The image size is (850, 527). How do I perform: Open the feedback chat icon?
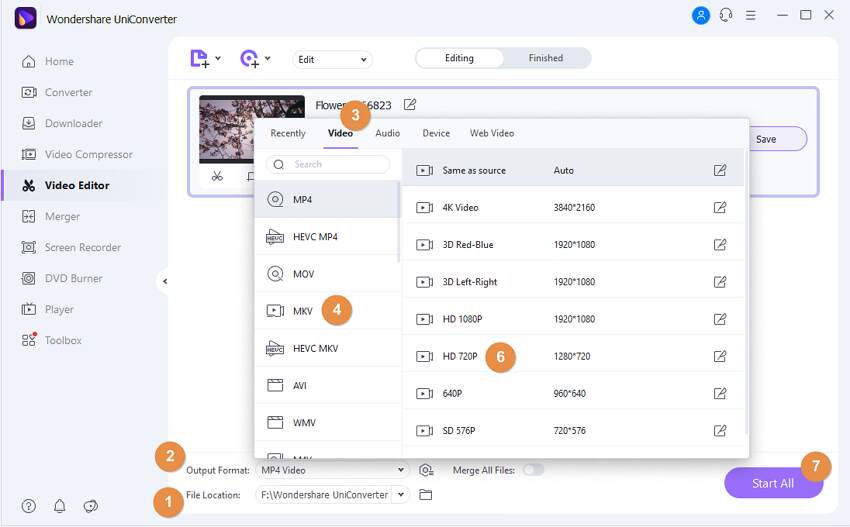[x=91, y=506]
